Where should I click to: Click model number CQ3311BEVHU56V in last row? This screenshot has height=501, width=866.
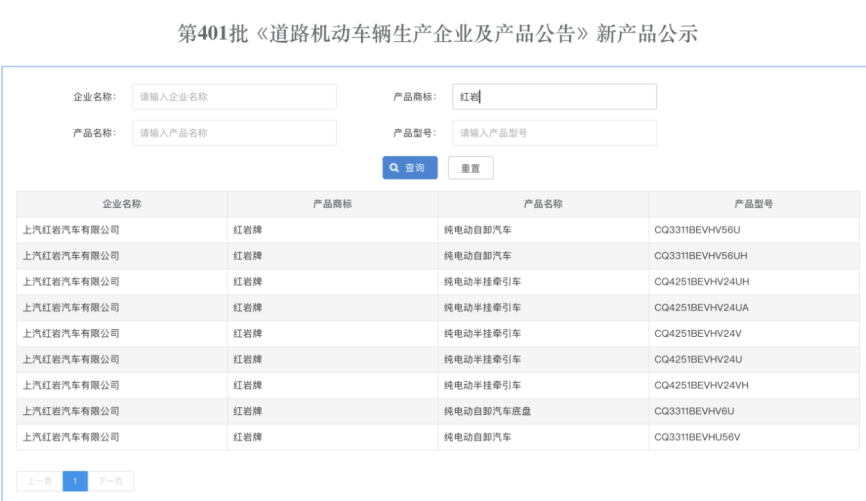pyautogui.click(x=697, y=437)
